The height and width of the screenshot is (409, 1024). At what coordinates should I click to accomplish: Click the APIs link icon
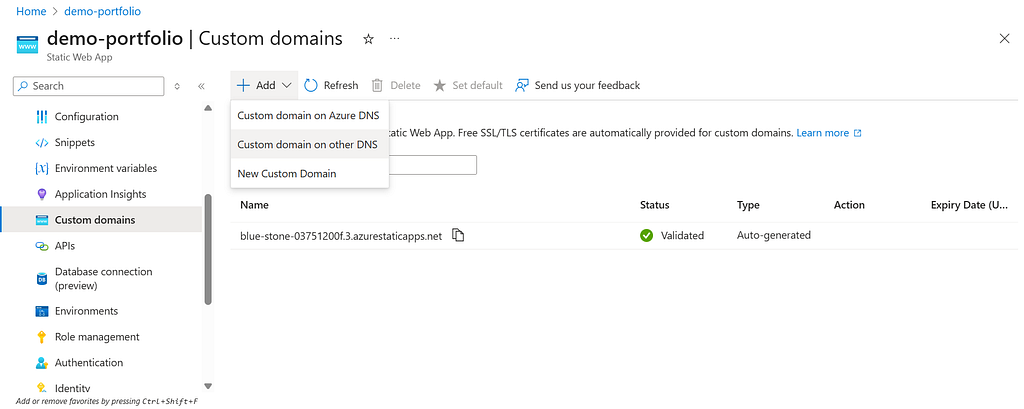click(42, 246)
